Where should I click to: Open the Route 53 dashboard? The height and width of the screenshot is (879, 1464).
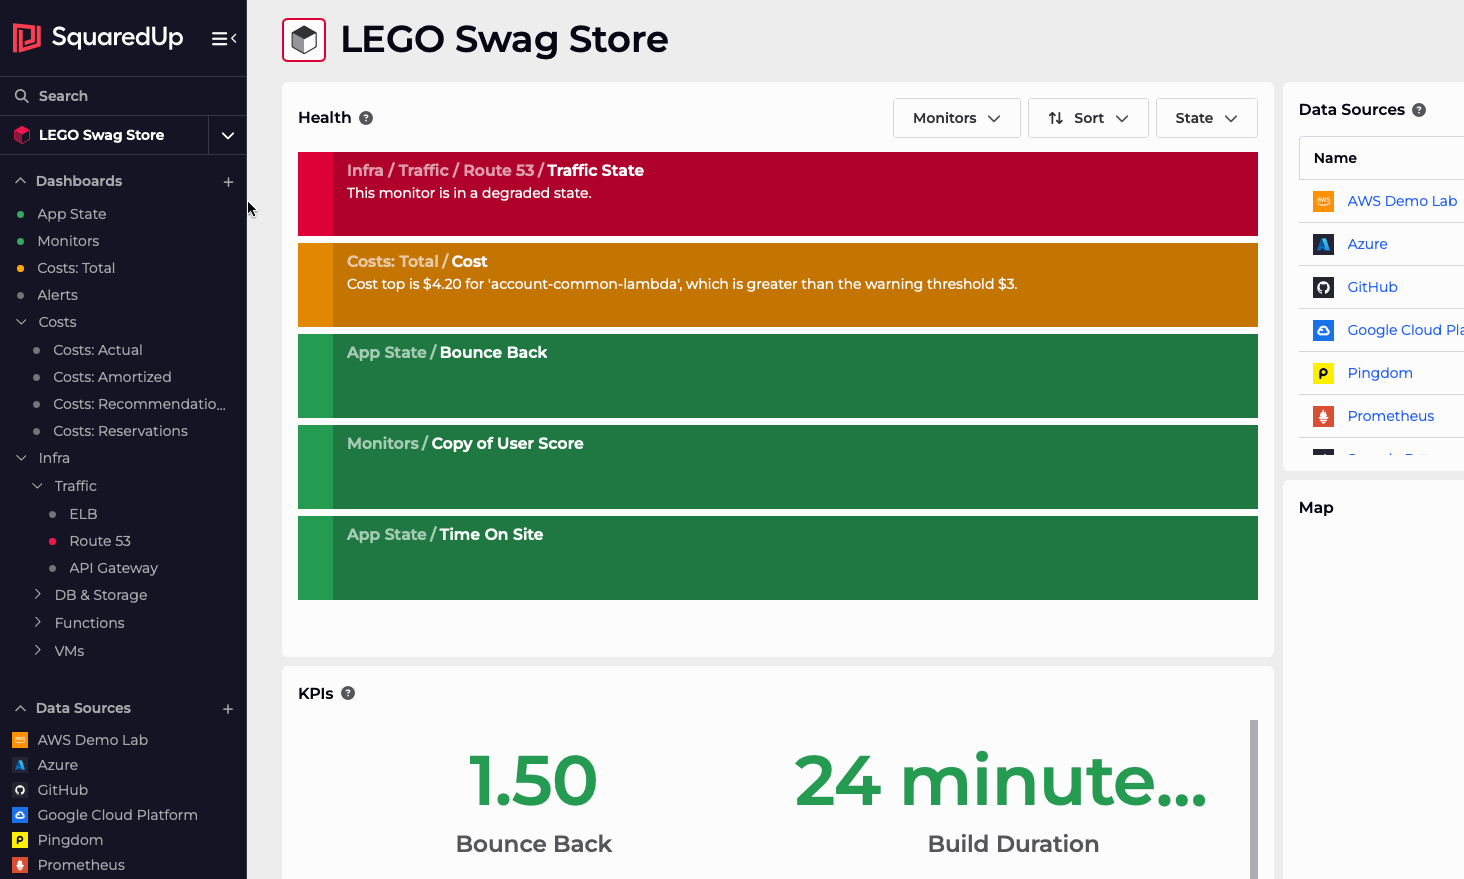[x=100, y=541]
